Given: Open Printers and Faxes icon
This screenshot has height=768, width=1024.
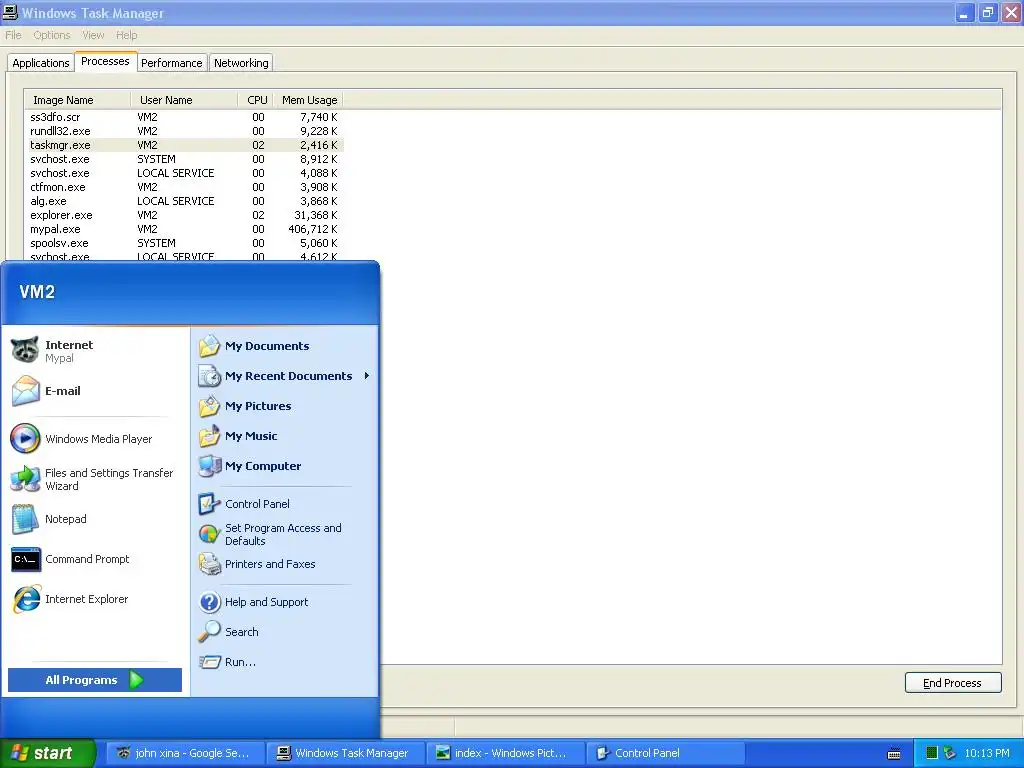Looking at the screenshot, I should [x=210, y=564].
